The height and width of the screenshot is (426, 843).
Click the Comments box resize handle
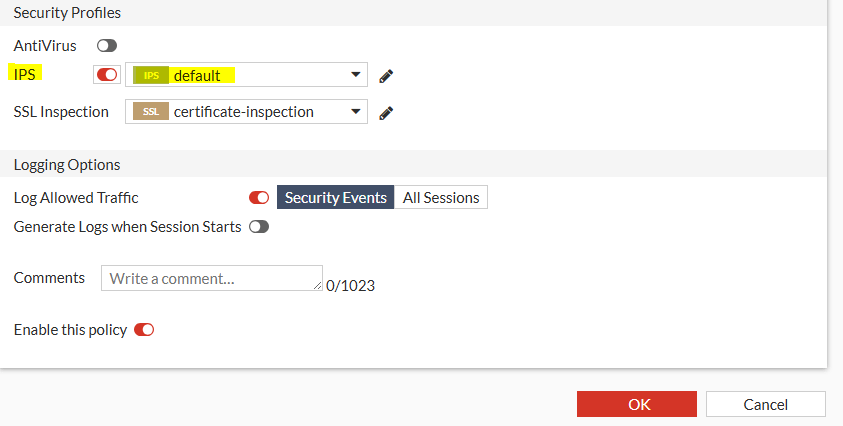[319, 287]
